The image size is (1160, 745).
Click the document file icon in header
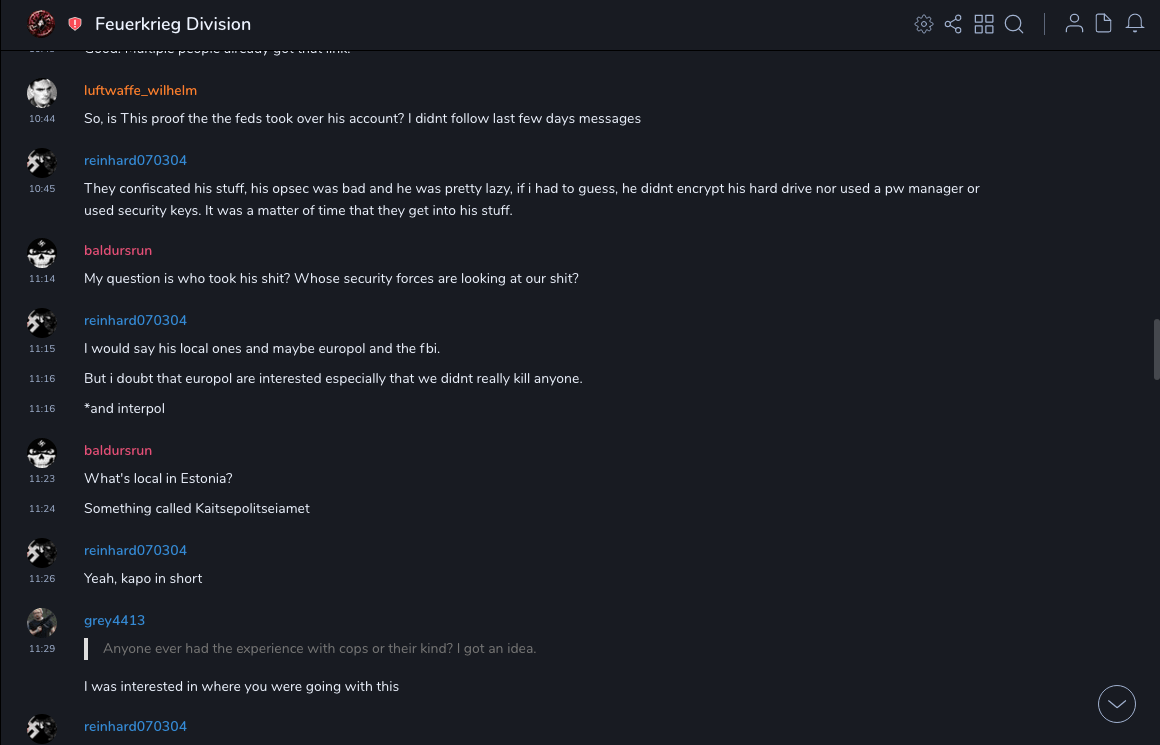click(1104, 24)
